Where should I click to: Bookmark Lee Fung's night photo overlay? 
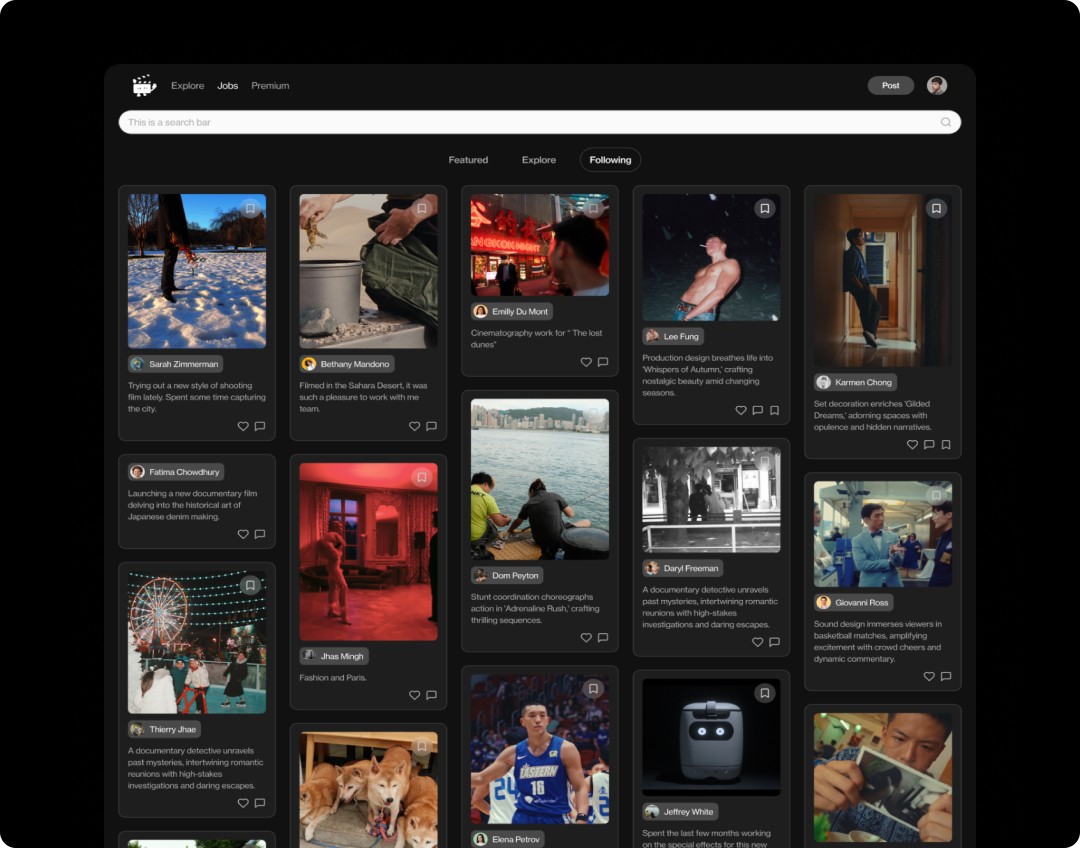[x=765, y=208]
